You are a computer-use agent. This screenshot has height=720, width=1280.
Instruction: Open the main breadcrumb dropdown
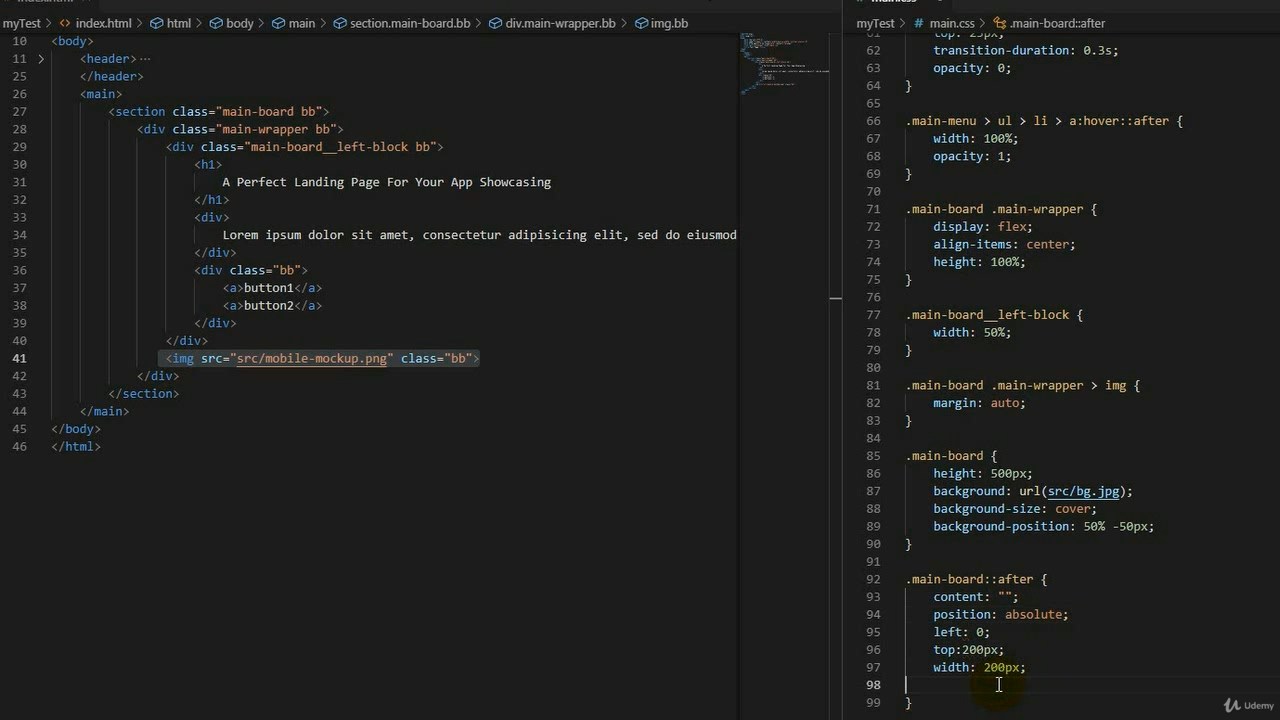click(x=302, y=23)
